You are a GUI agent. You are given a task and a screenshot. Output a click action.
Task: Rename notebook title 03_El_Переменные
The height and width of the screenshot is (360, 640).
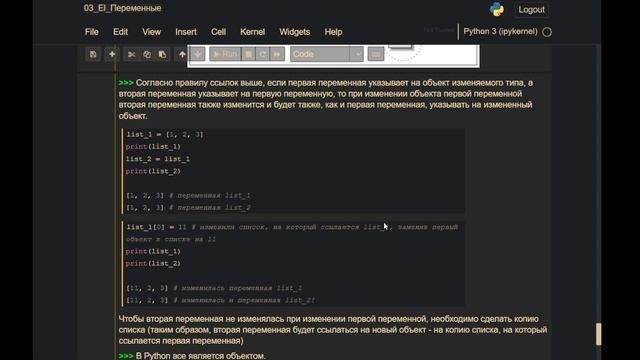tap(122, 8)
